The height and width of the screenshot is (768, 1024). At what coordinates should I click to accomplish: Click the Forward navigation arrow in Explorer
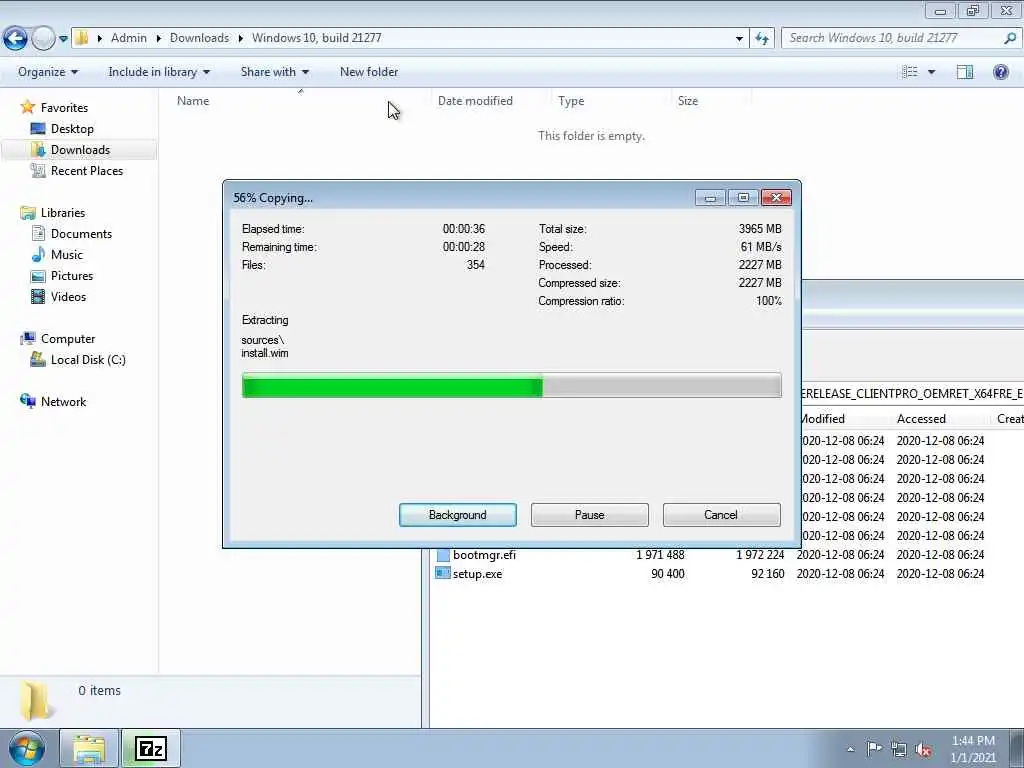[x=43, y=38]
